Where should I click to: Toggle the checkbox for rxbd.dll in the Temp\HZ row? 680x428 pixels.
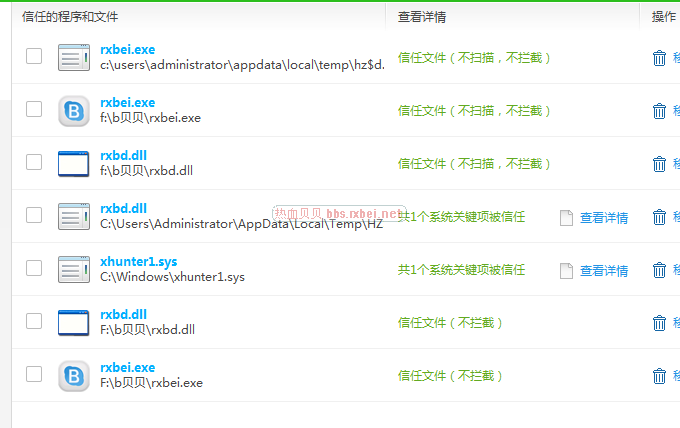34,215
